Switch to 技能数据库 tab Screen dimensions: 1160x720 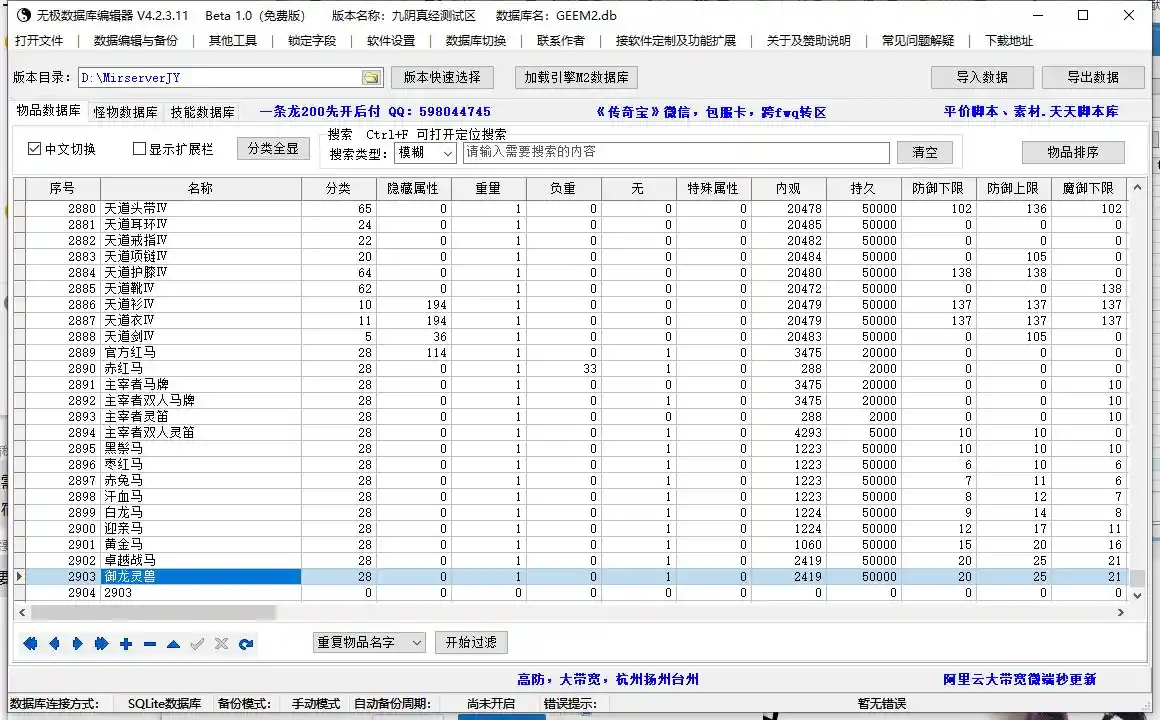pyautogui.click(x=203, y=112)
